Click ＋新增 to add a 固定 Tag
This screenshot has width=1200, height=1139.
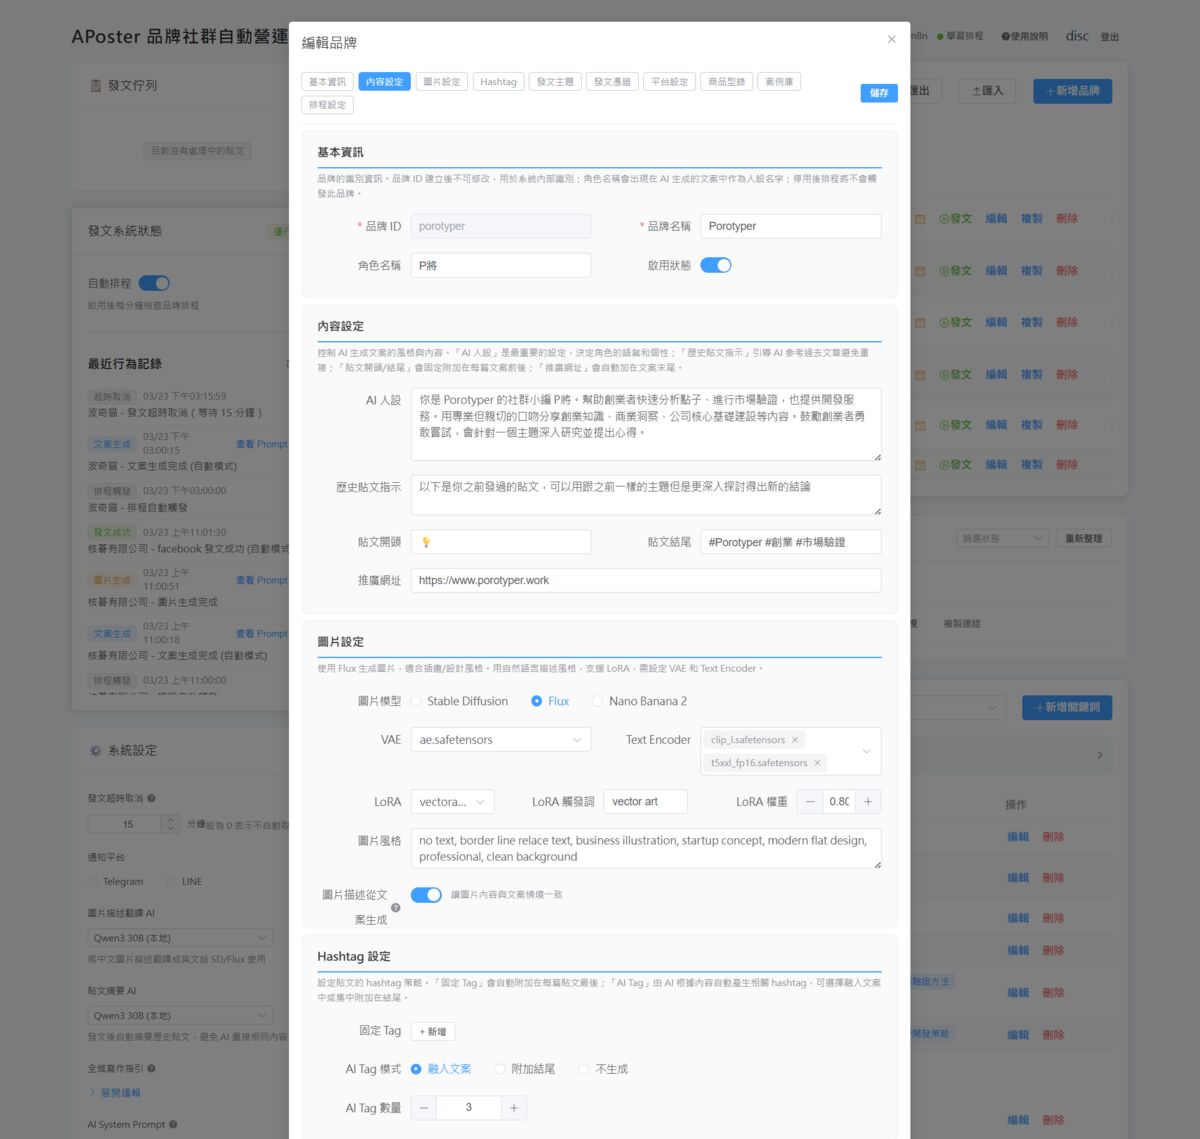click(433, 1032)
